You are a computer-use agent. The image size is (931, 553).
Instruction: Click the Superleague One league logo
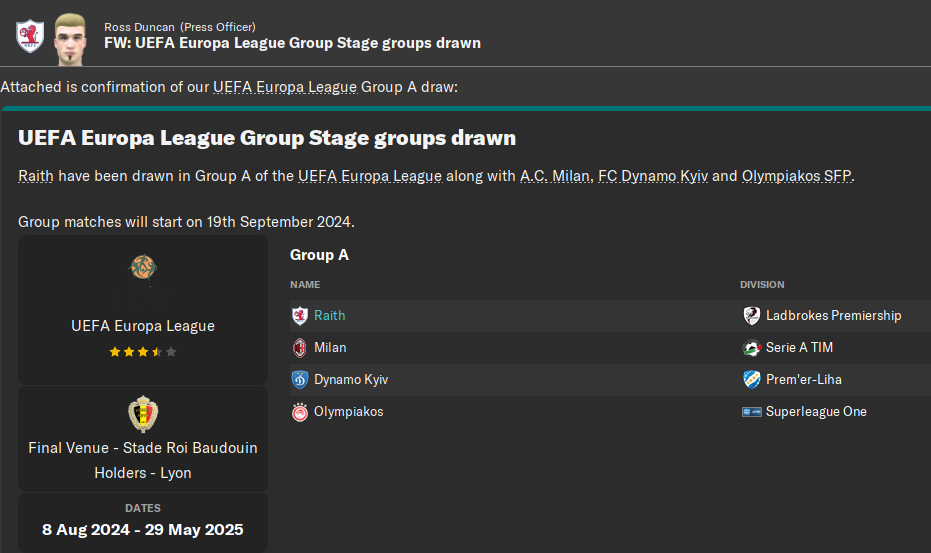pyautogui.click(x=752, y=412)
